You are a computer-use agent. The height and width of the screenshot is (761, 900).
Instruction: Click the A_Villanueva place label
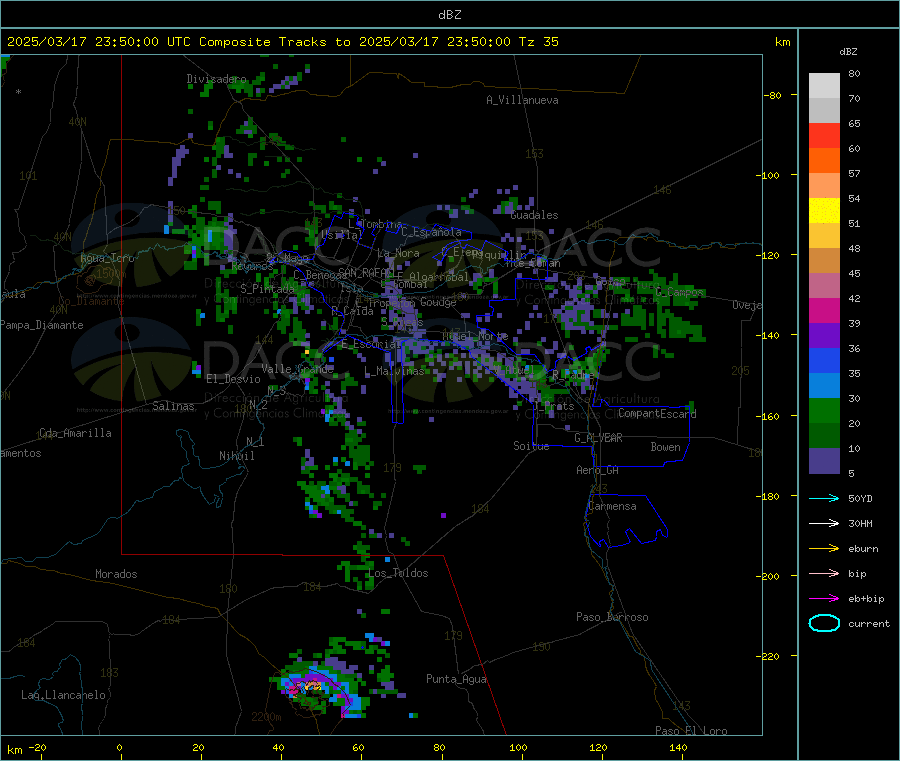click(x=522, y=100)
